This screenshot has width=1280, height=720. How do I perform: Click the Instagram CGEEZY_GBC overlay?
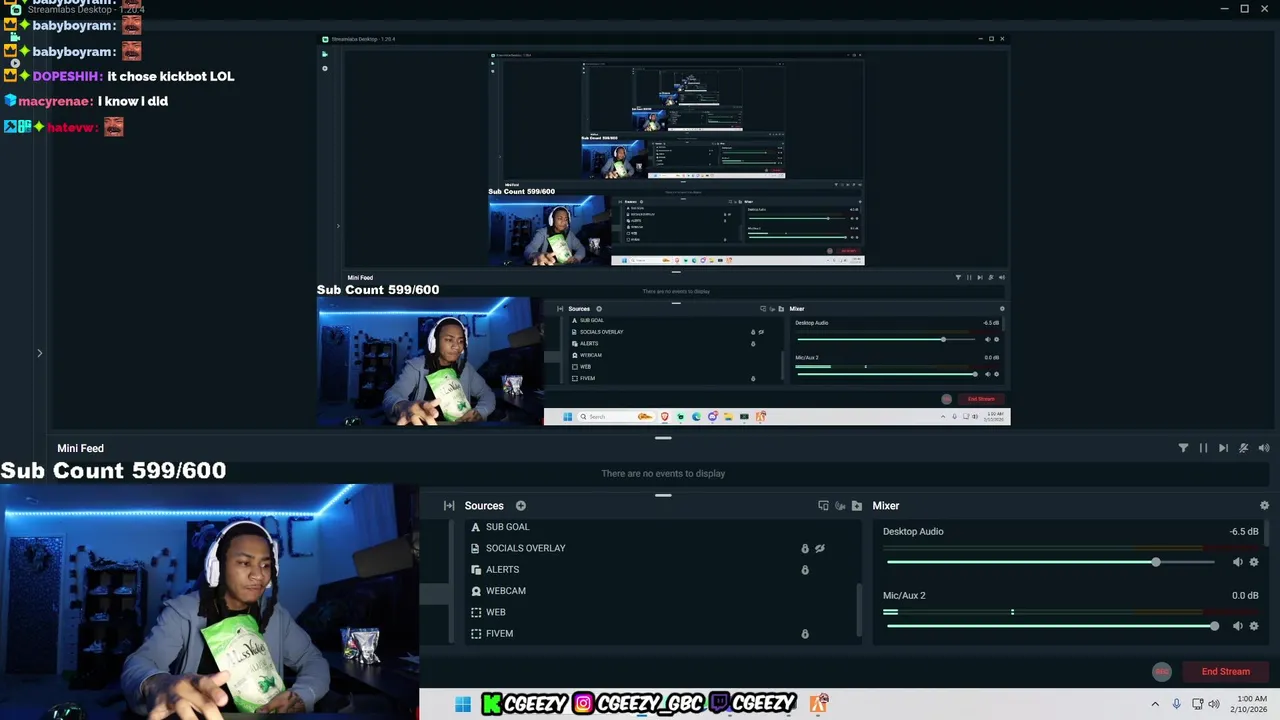(x=640, y=704)
